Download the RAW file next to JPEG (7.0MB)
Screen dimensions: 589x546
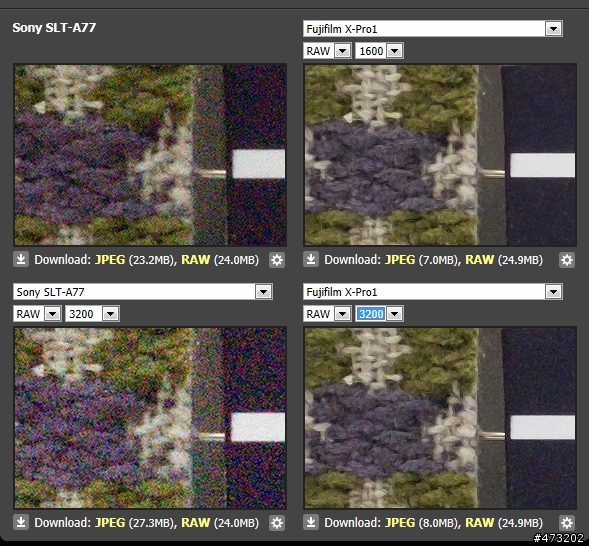point(479,259)
